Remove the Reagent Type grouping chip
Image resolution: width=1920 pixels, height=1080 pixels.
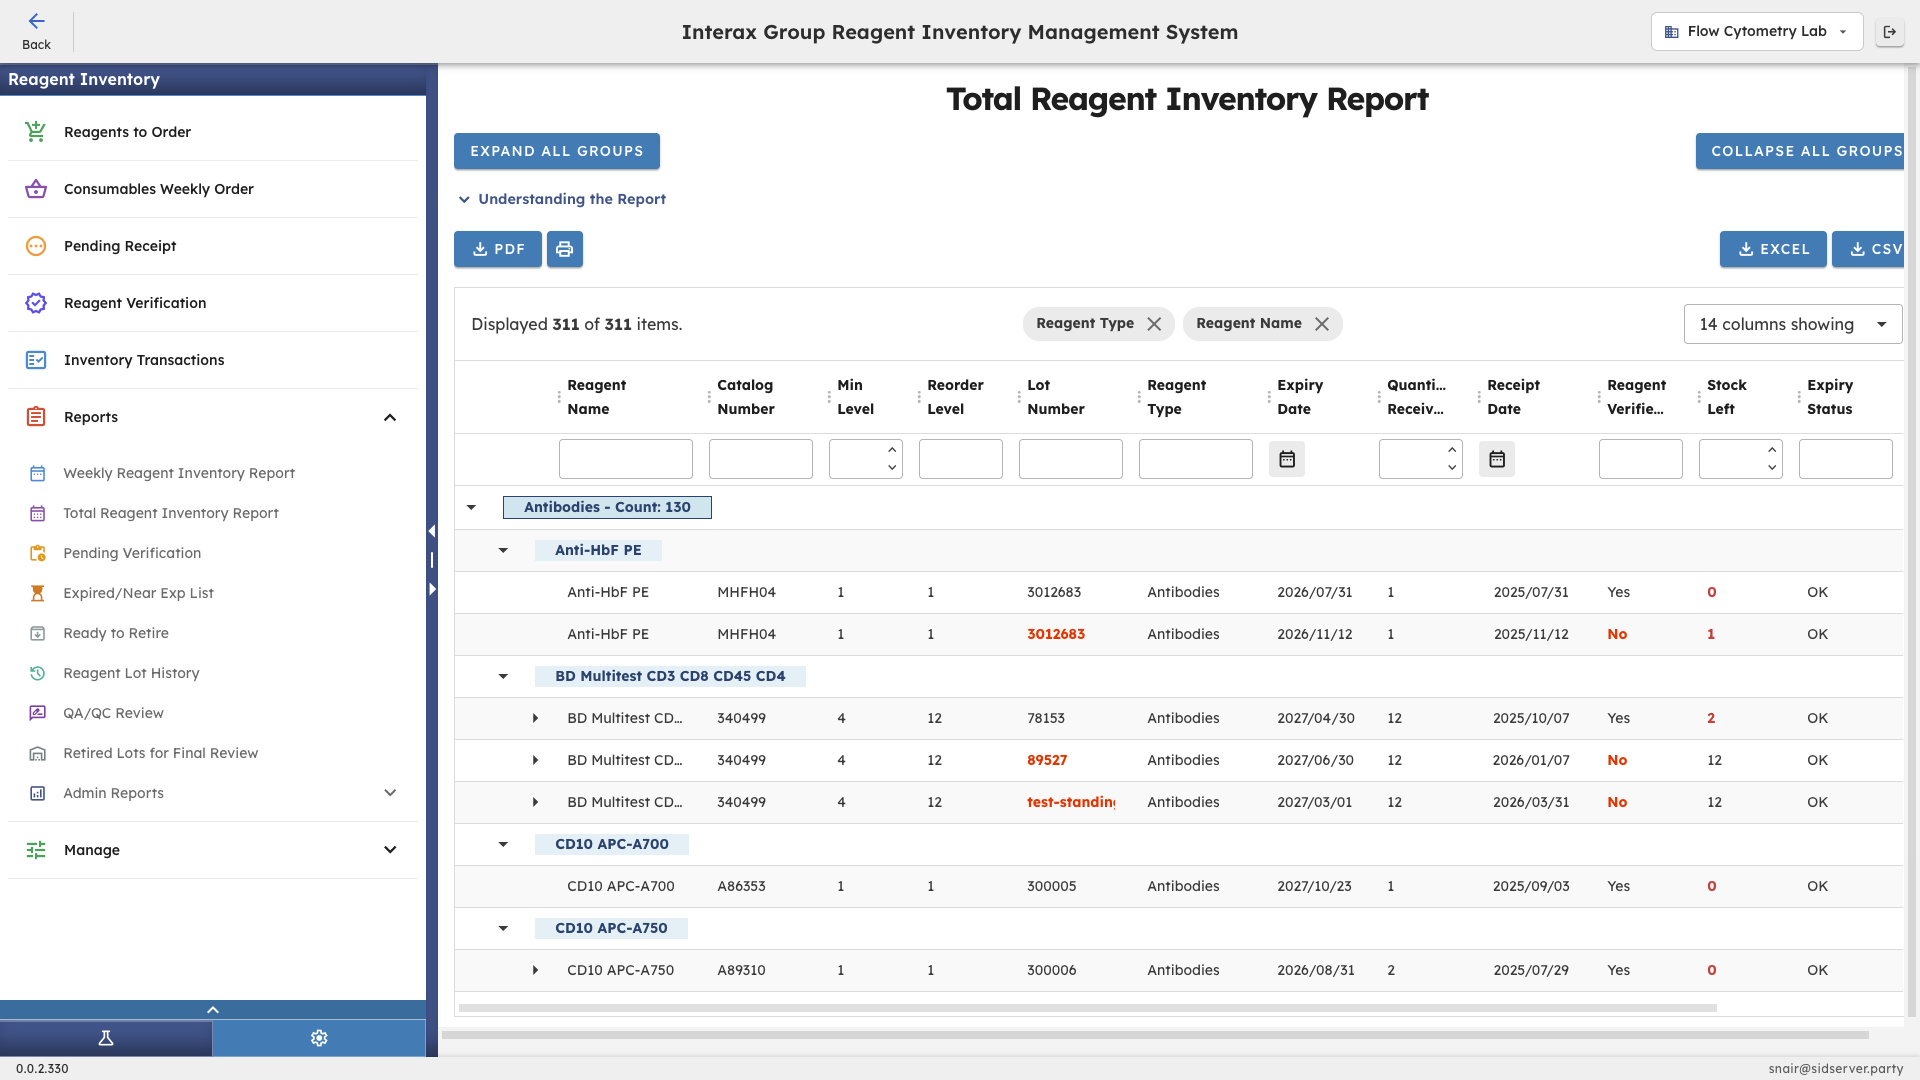click(1156, 323)
